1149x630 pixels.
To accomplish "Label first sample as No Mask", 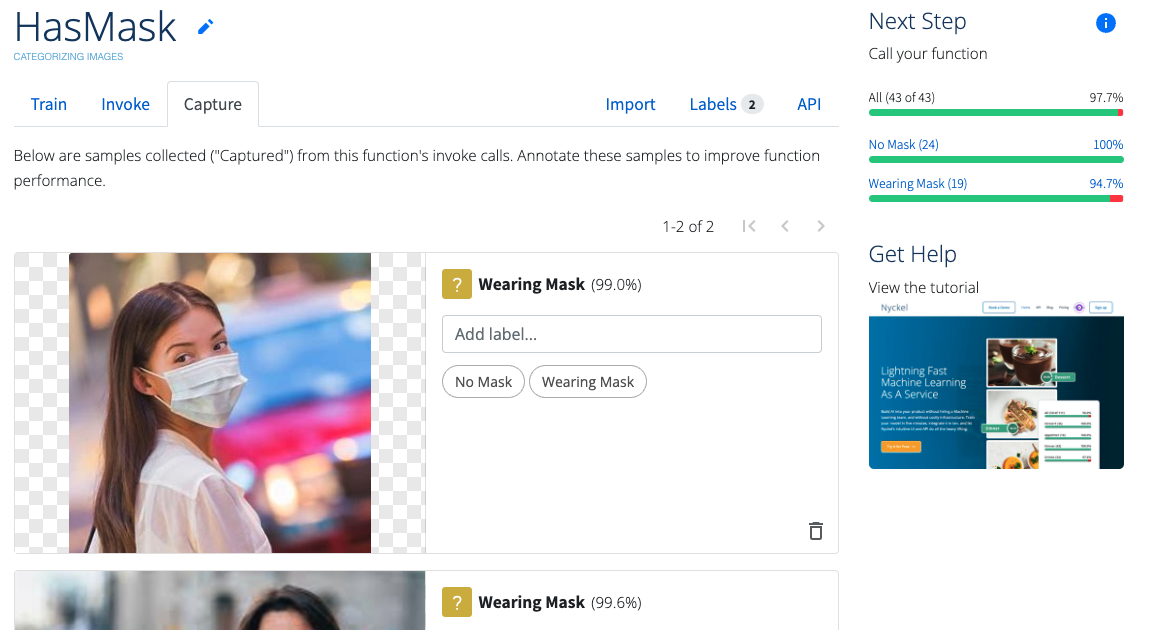I will pyautogui.click(x=484, y=382).
